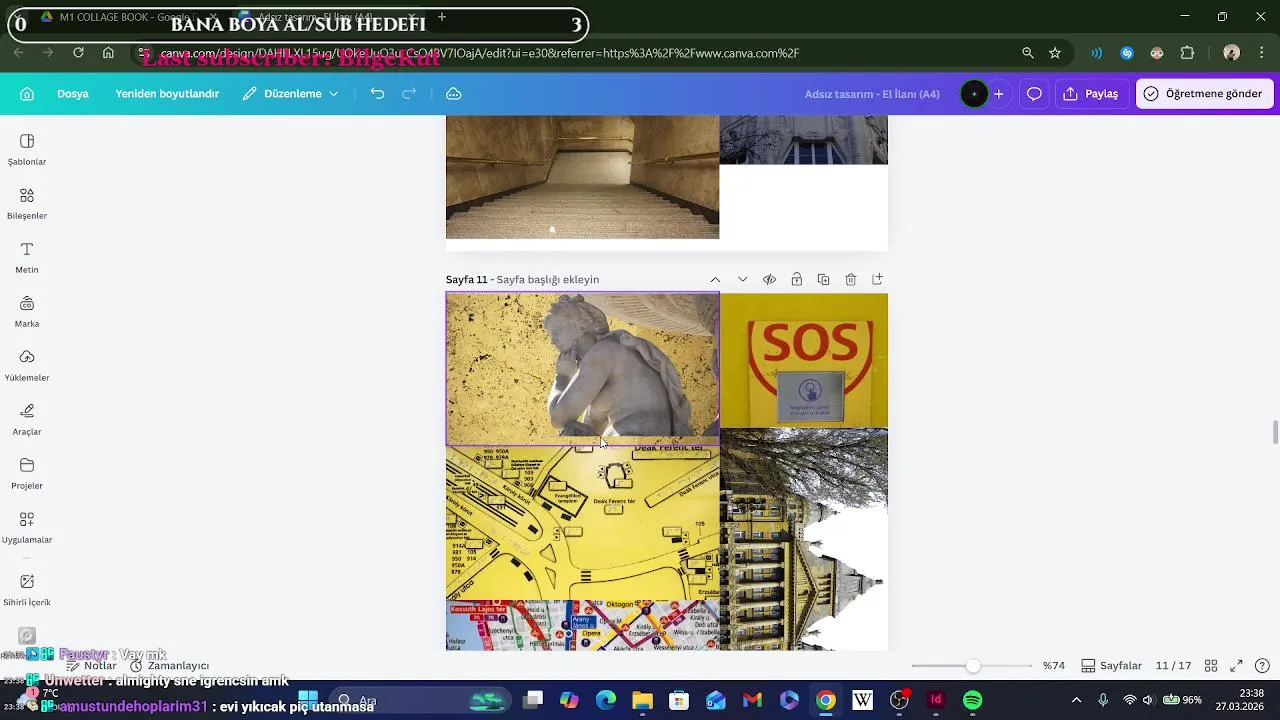Viewport: 1280px width, 720px height.
Task: Select the SOS sign image
Action: point(804,360)
